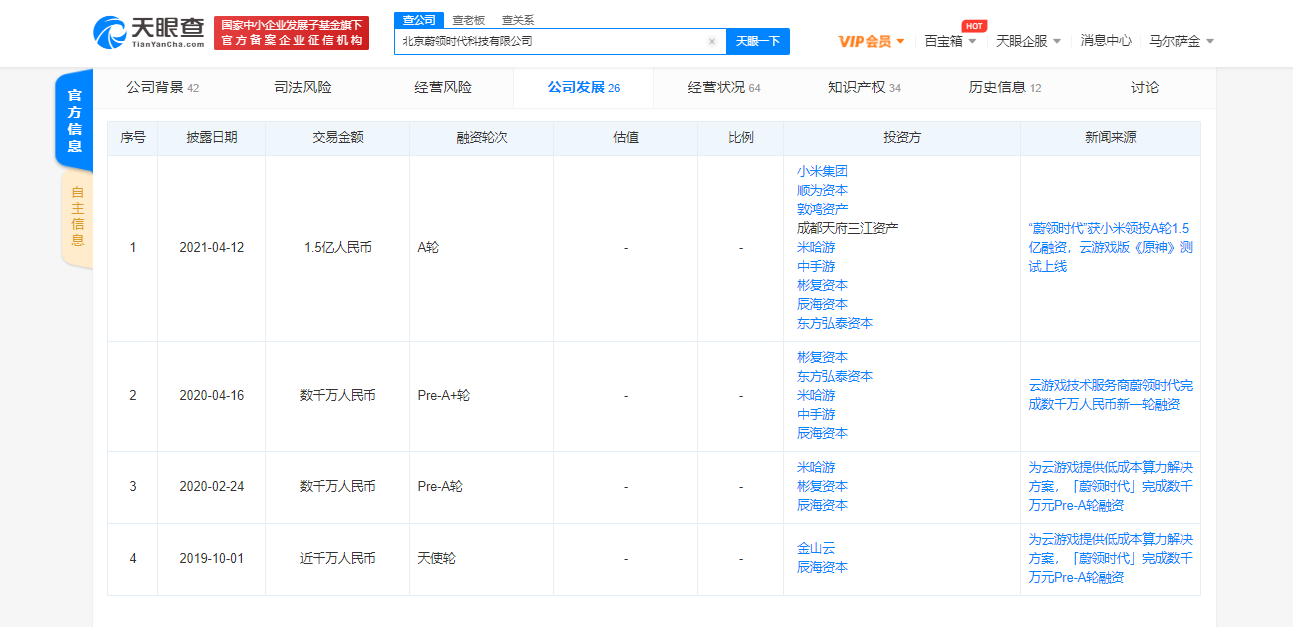The width and height of the screenshot is (1293, 627).
Task: Open 中手游 in the A轮 row
Action: pos(816,266)
